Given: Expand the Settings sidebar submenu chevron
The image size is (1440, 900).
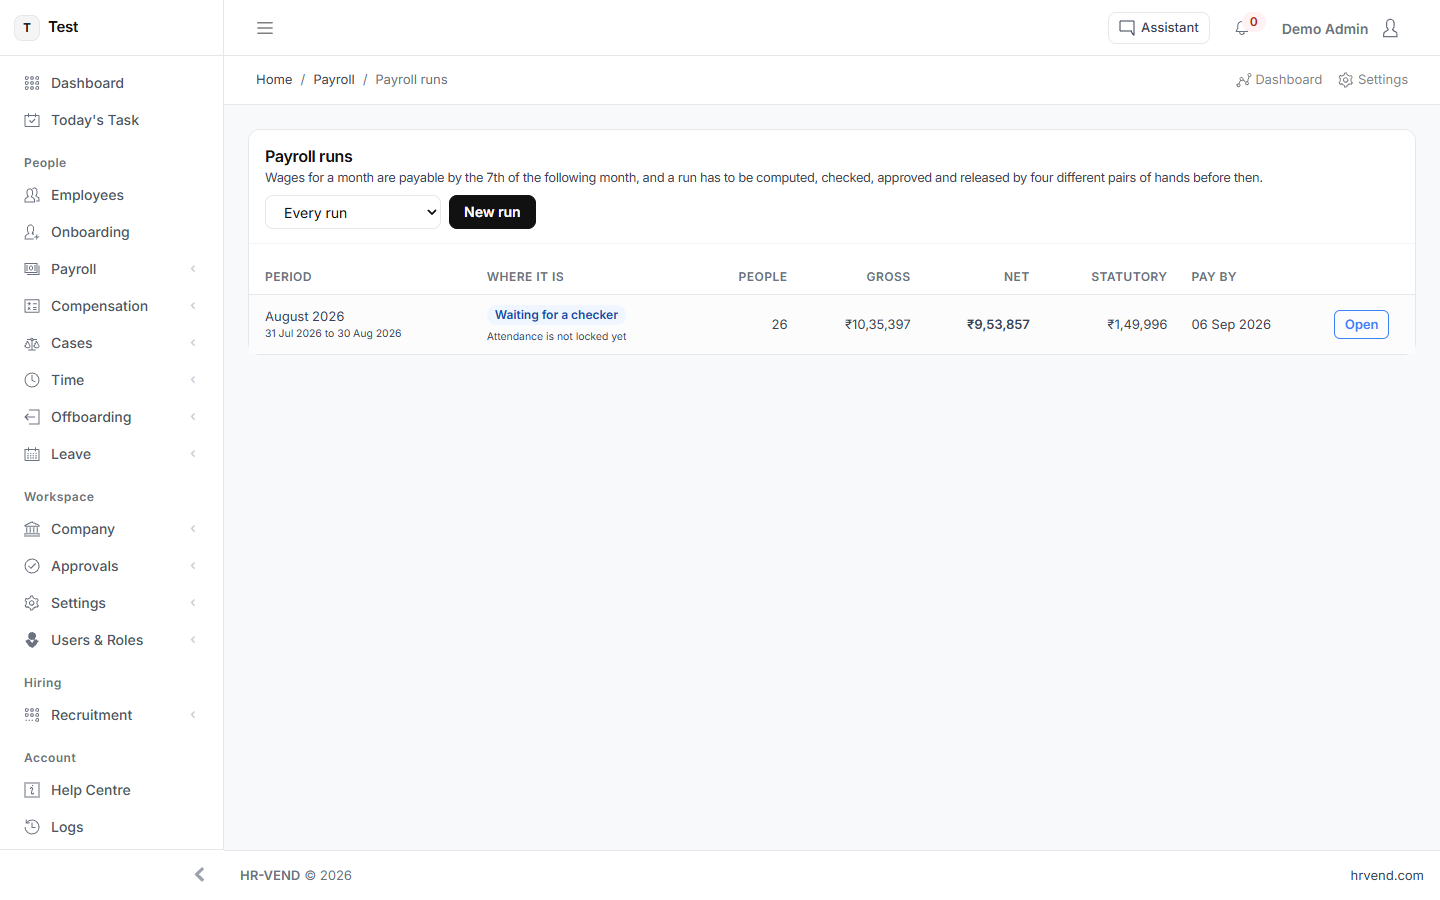Looking at the screenshot, I should tap(193, 603).
